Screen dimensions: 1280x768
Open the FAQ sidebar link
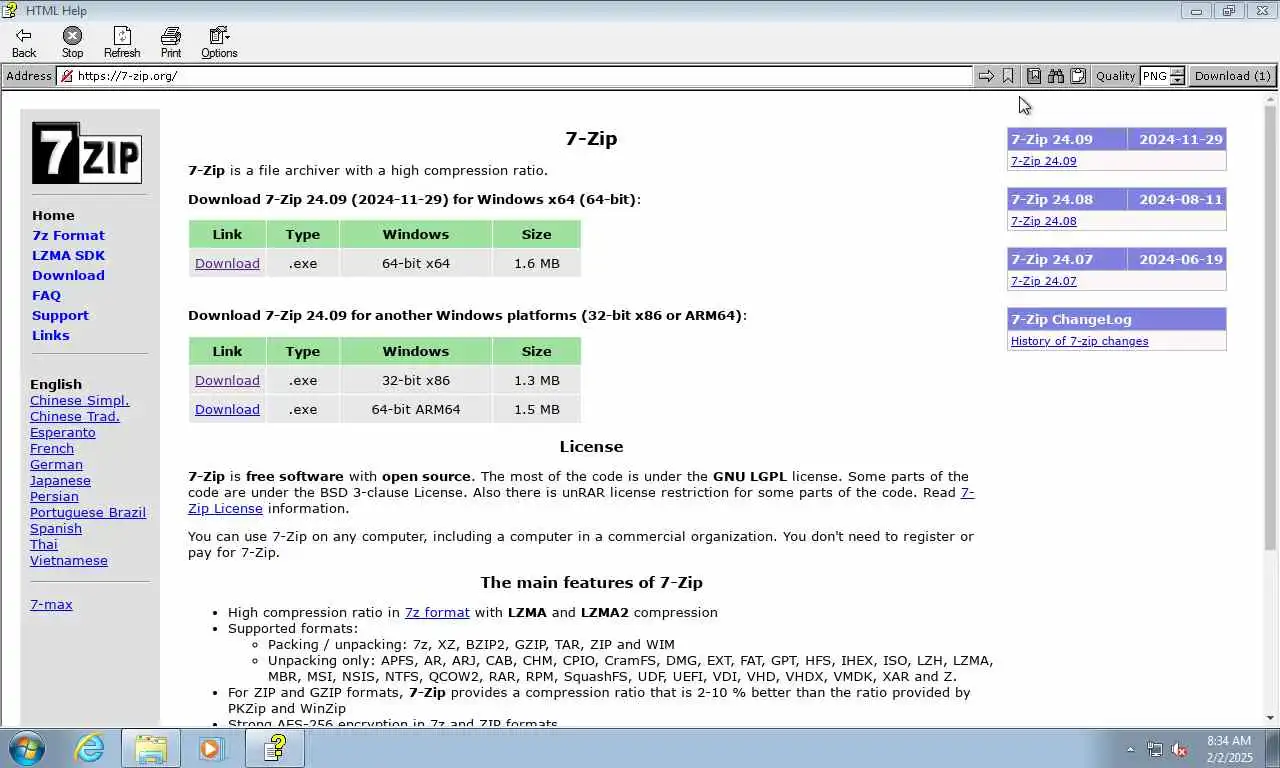(x=46, y=295)
